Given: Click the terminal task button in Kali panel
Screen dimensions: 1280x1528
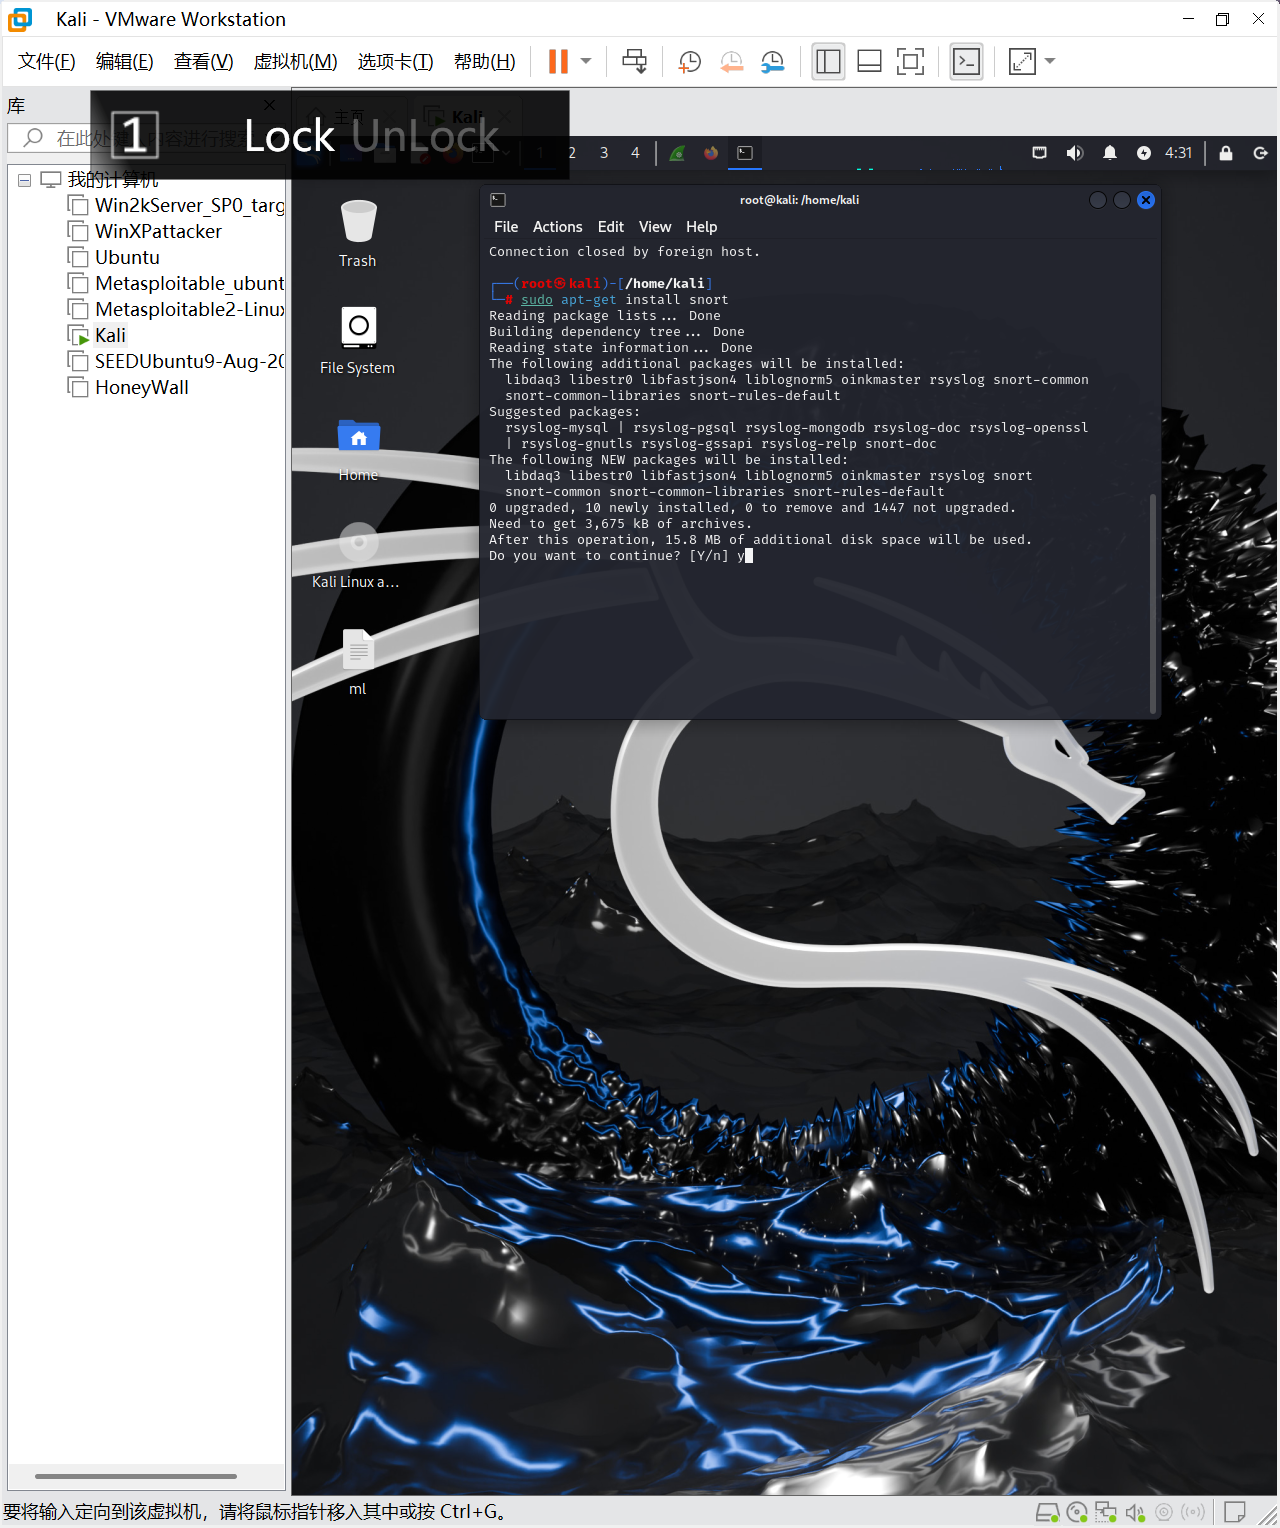Looking at the screenshot, I should click(x=745, y=153).
